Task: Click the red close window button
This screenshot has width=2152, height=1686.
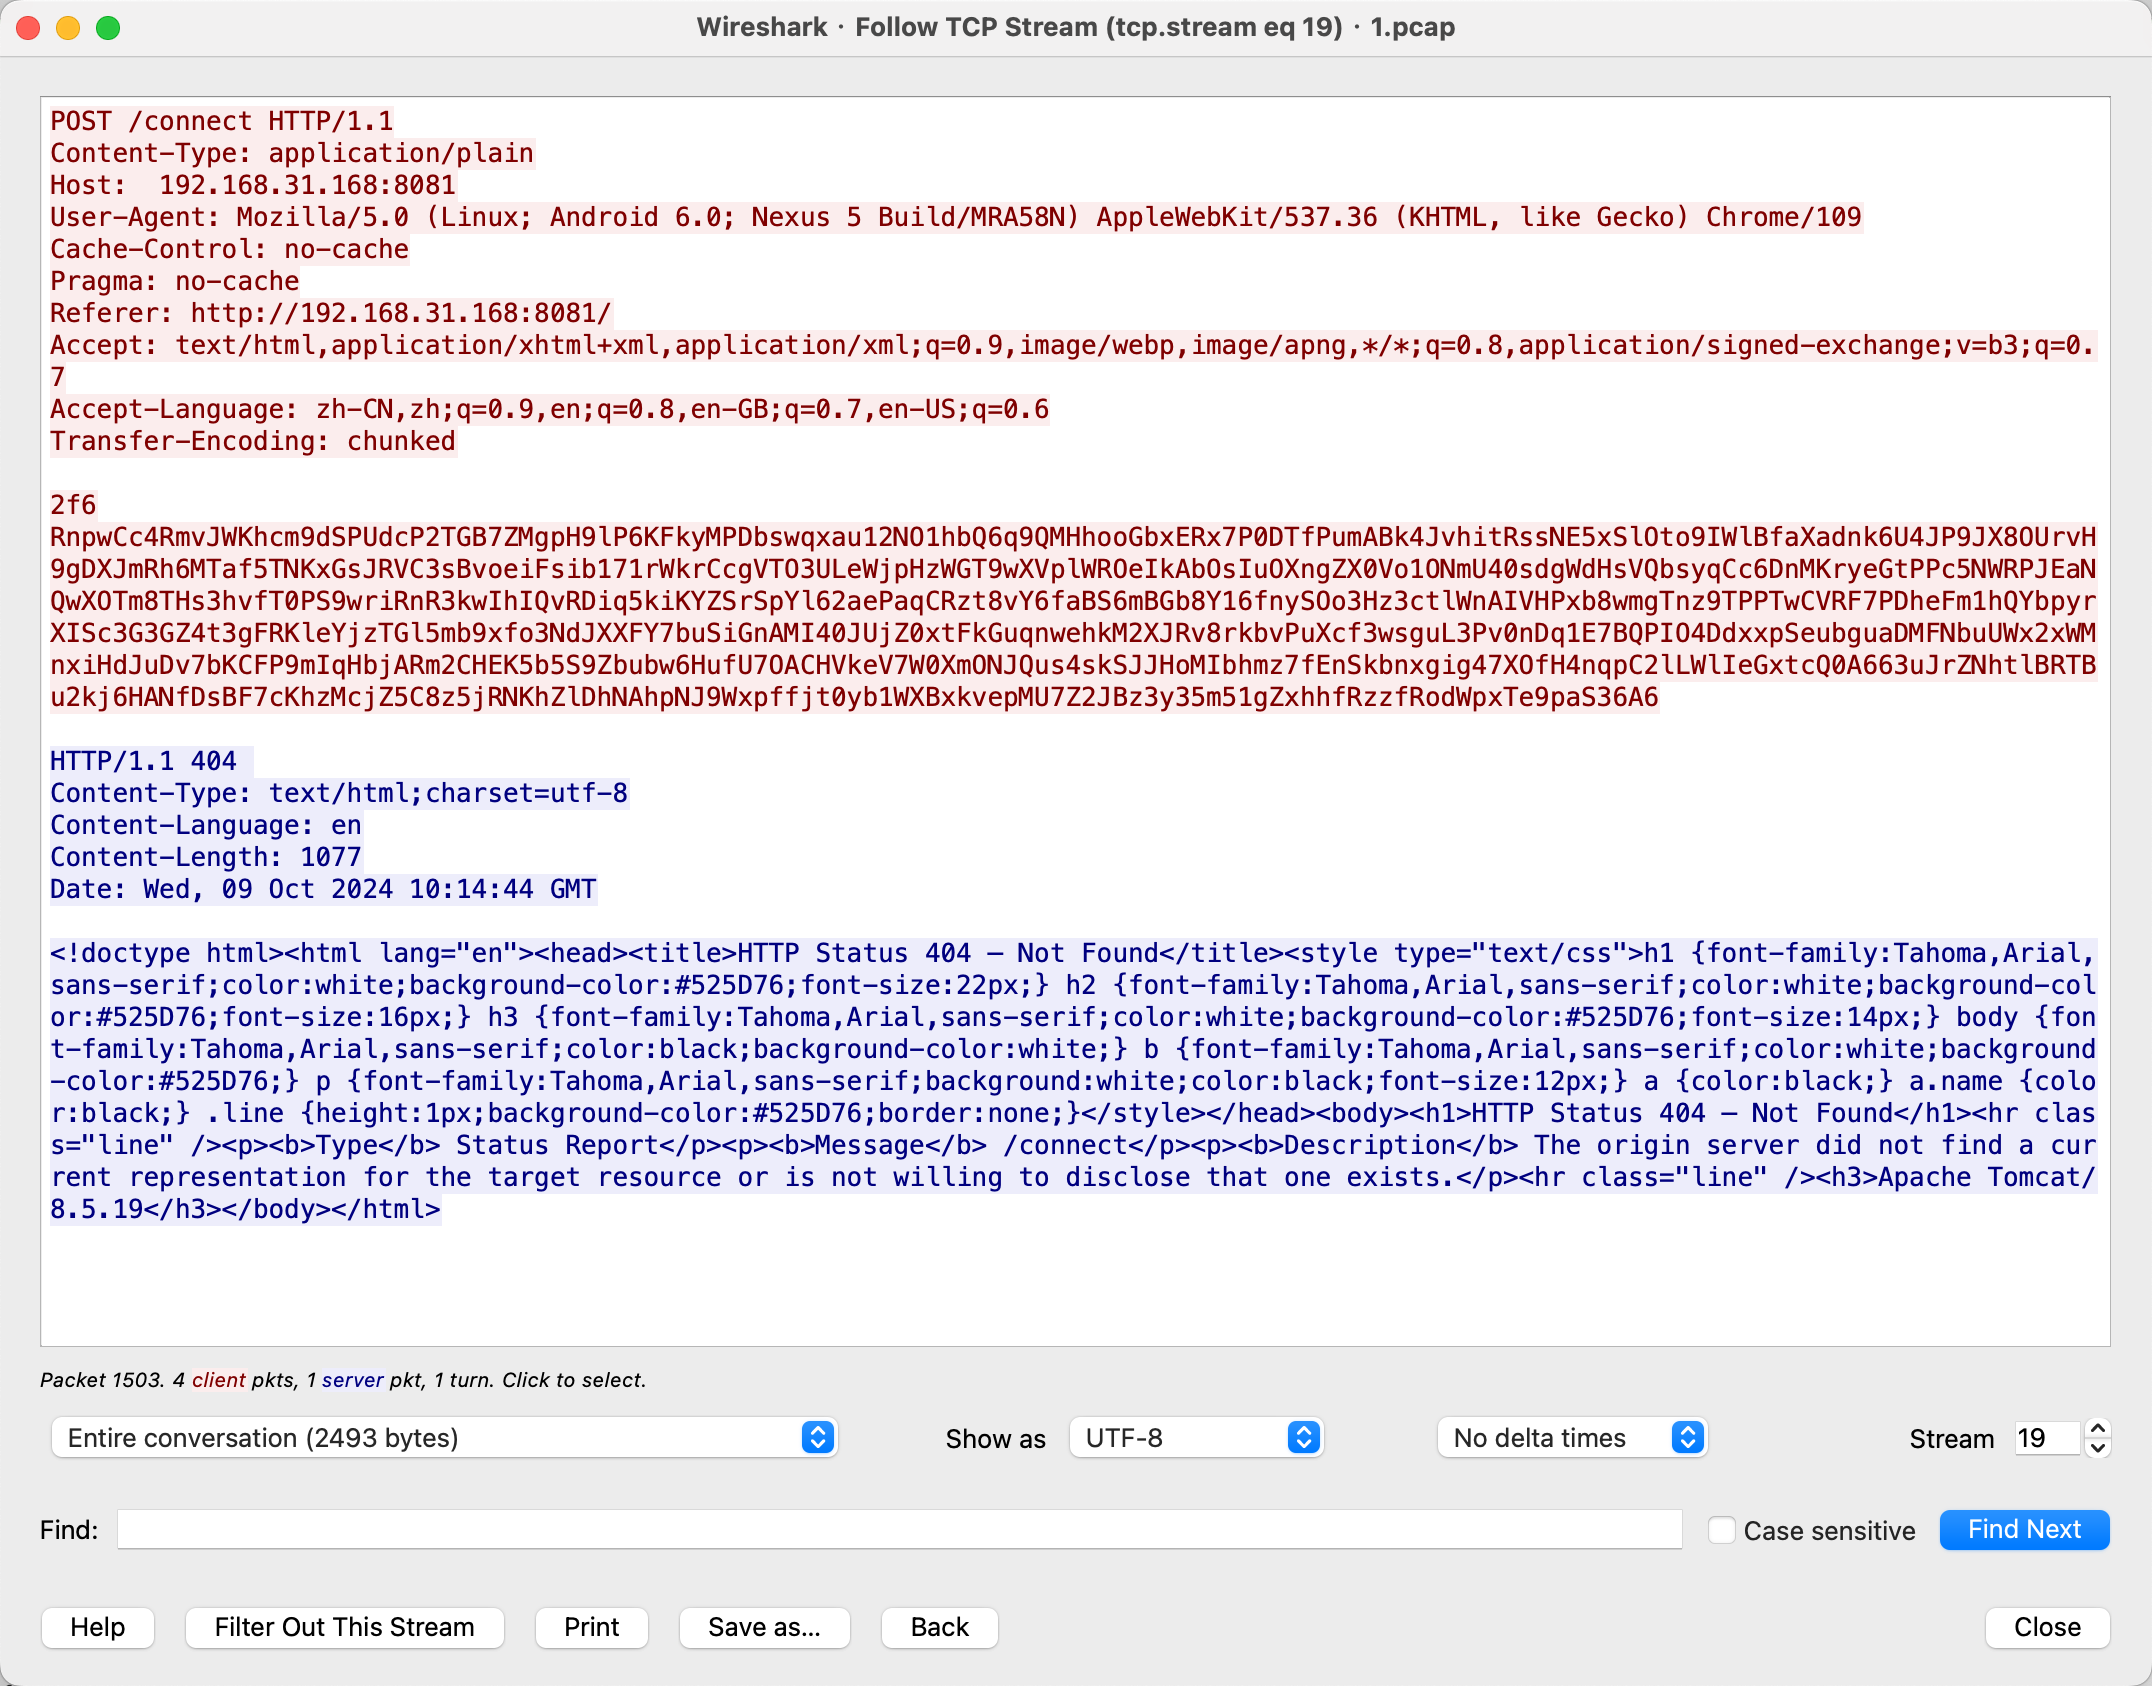Action: click(x=28, y=28)
